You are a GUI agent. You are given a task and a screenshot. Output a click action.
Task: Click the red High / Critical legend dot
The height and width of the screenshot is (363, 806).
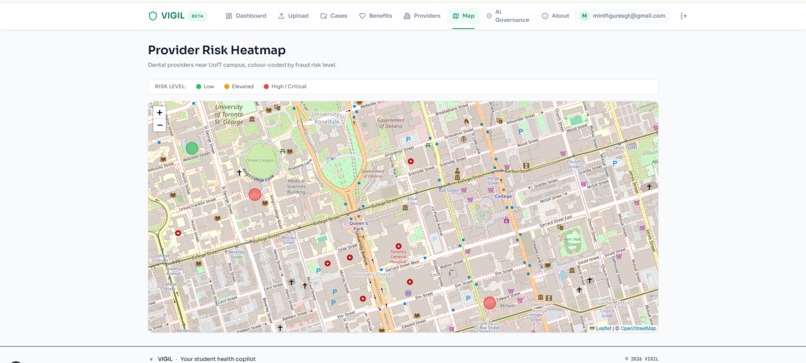coord(266,86)
